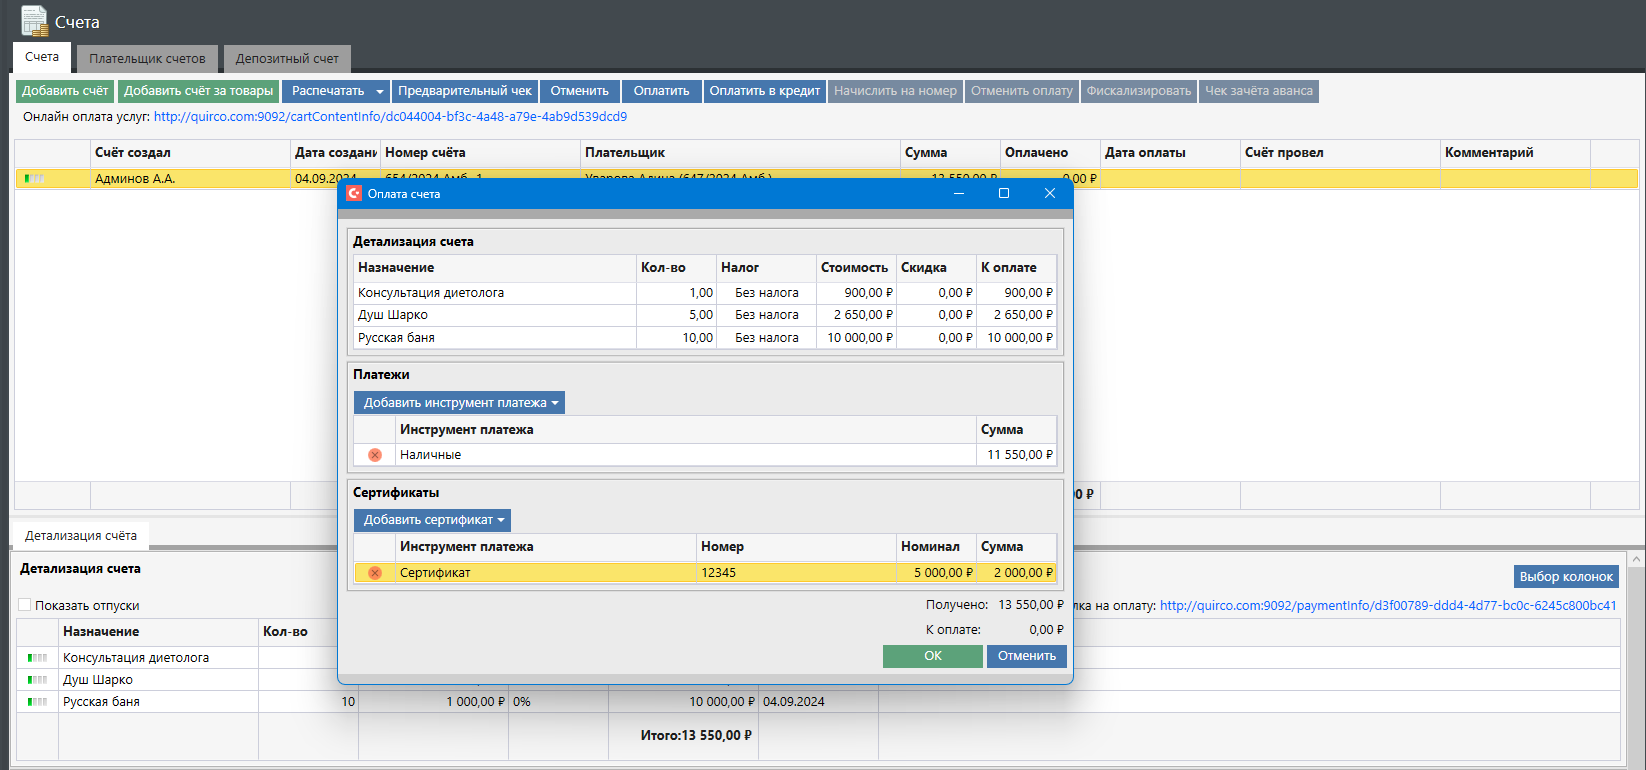Image resolution: width=1646 pixels, height=770 pixels.
Task: Enable the Показать отпуски checkbox
Action: [x=25, y=605]
